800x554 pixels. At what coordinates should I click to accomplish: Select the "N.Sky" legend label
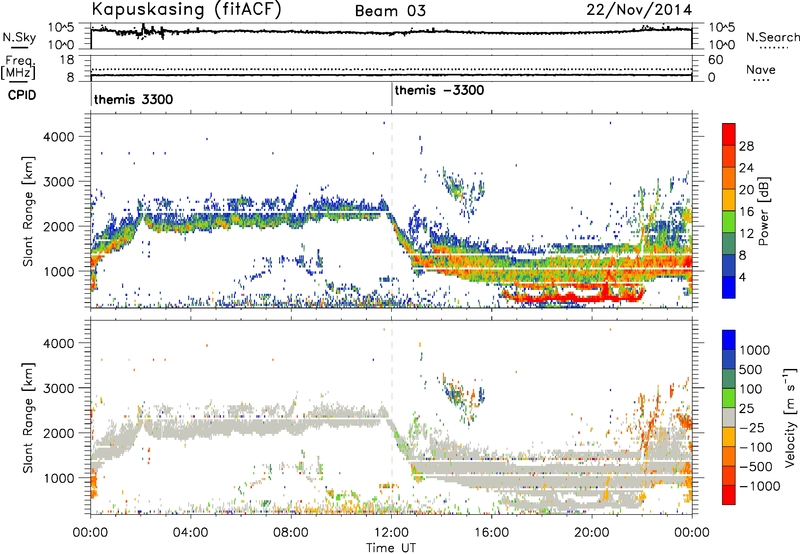[x=19, y=37]
